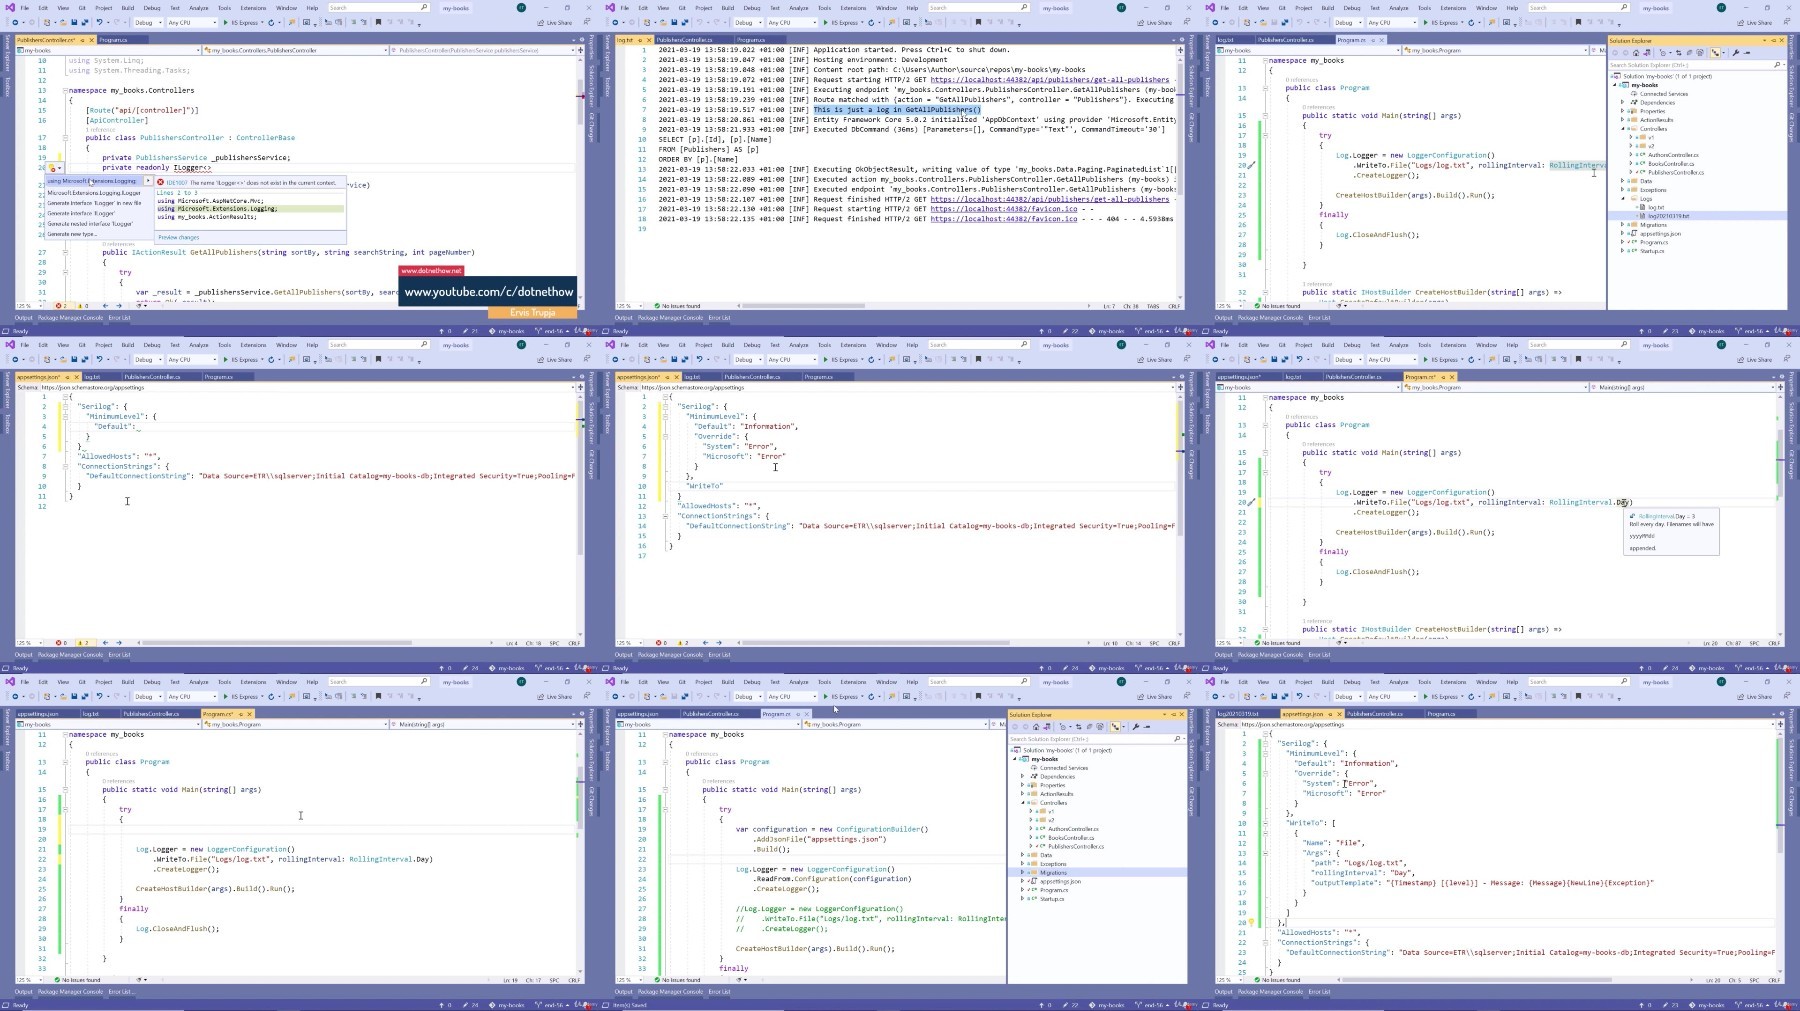Screen dimensions: 1800x1011
Task: Click warning count icon in window with WriteTo on line 10
Action: [x=680, y=643]
